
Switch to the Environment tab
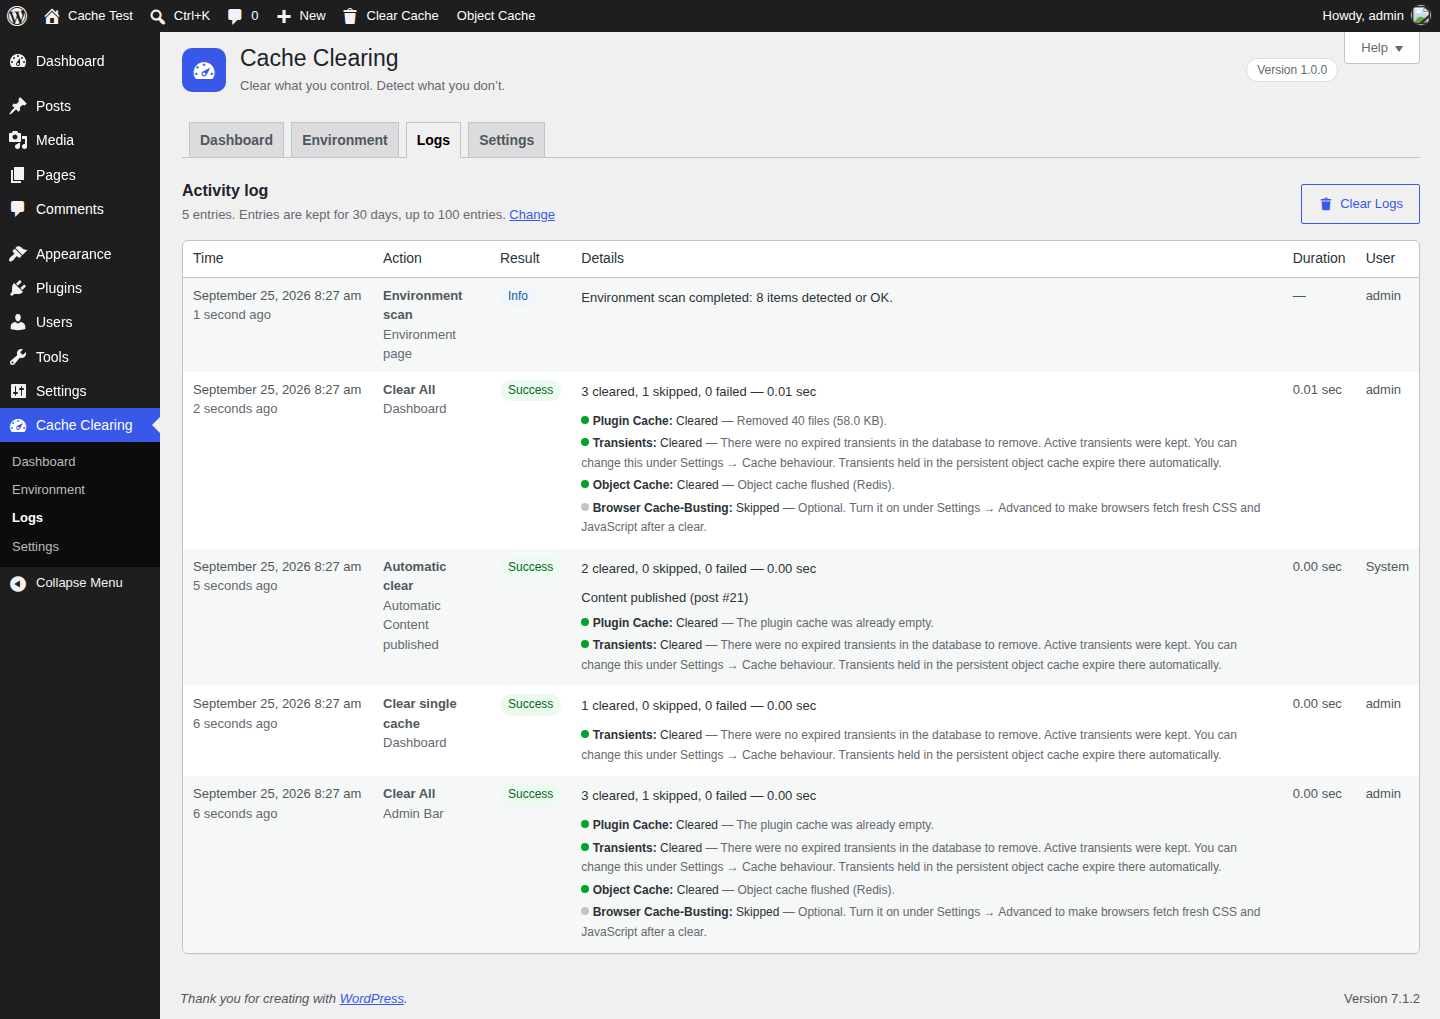(x=345, y=140)
